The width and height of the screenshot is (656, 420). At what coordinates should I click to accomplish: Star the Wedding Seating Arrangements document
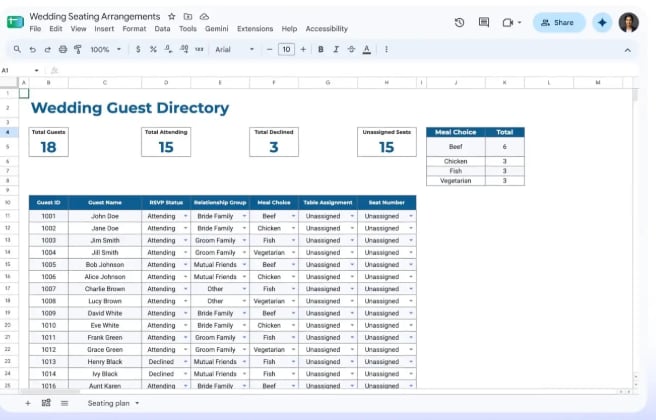[172, 16]
